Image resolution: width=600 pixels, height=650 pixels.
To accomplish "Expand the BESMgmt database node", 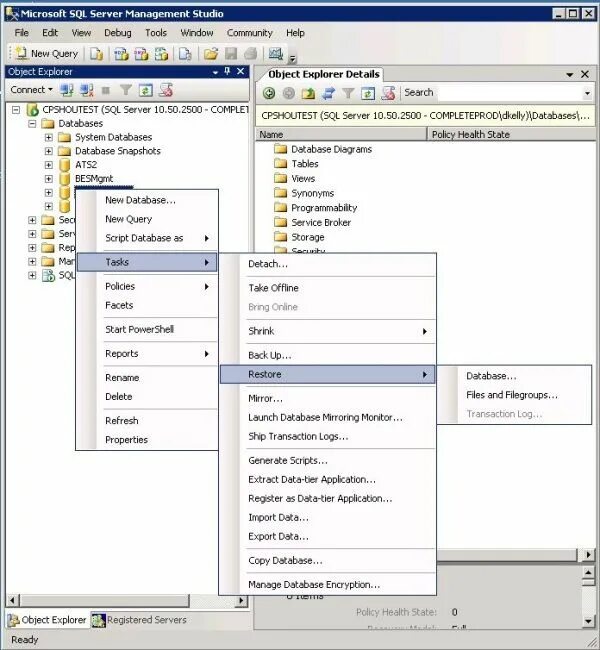I will point(49,179).
